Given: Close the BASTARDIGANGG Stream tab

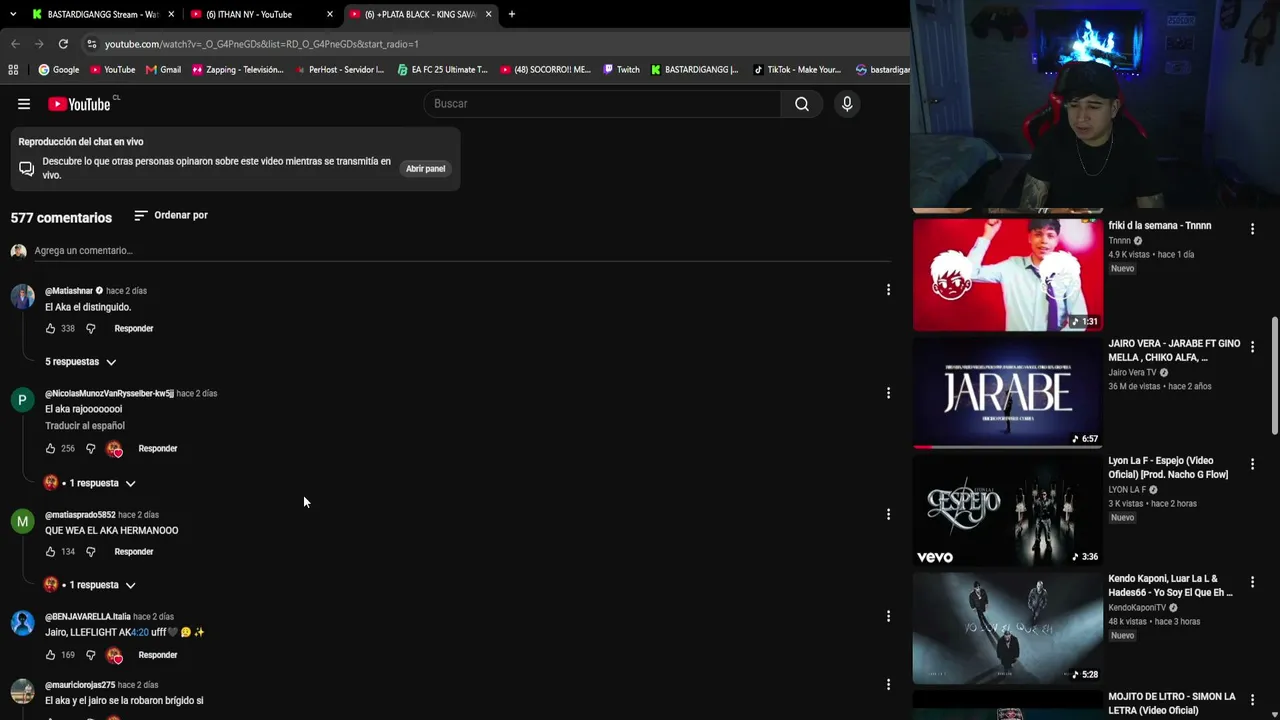Looking at the screenshot, I should click(x=171, y=14).
